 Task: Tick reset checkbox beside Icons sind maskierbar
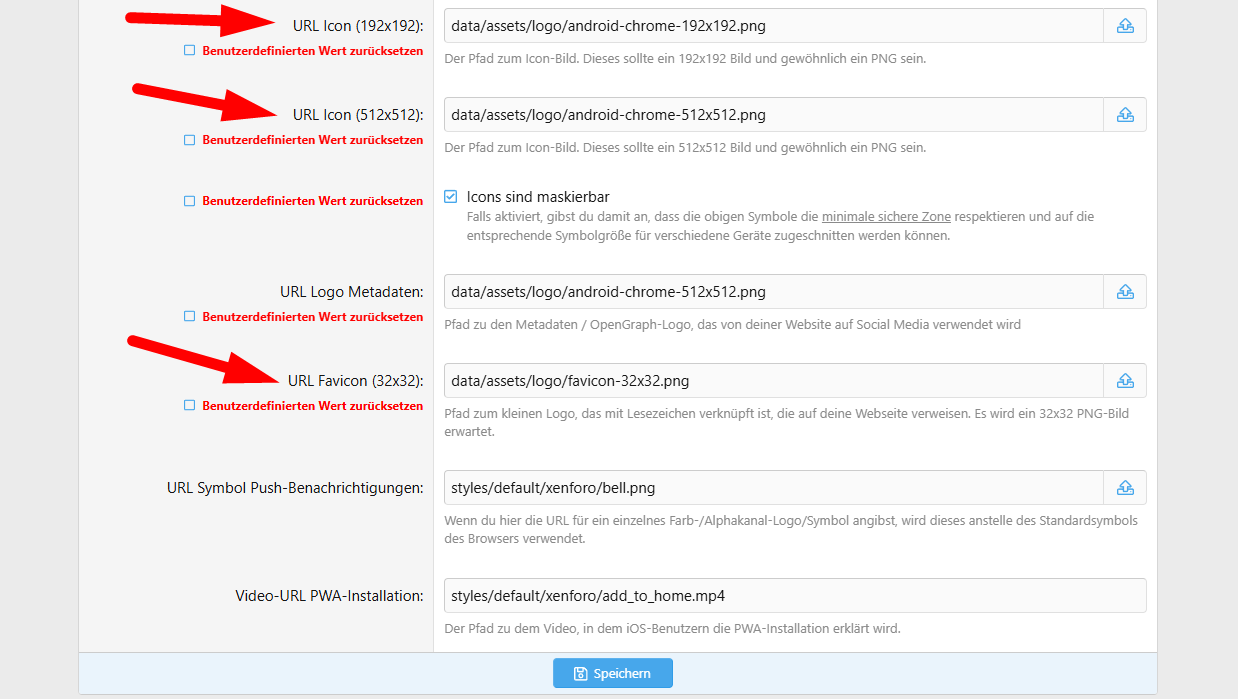[x=189, y=201]
